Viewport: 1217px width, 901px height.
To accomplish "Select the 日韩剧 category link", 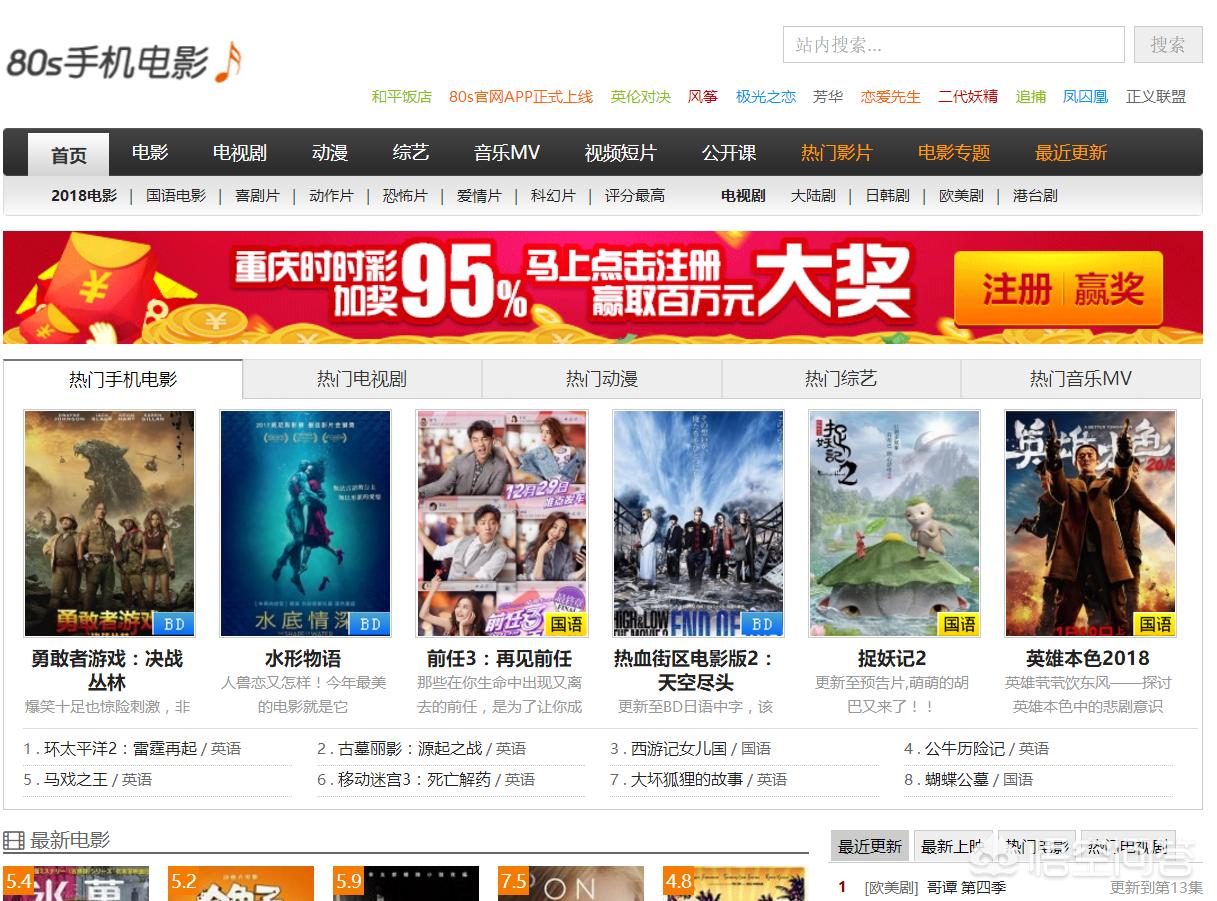I will [x=887, y=196].
